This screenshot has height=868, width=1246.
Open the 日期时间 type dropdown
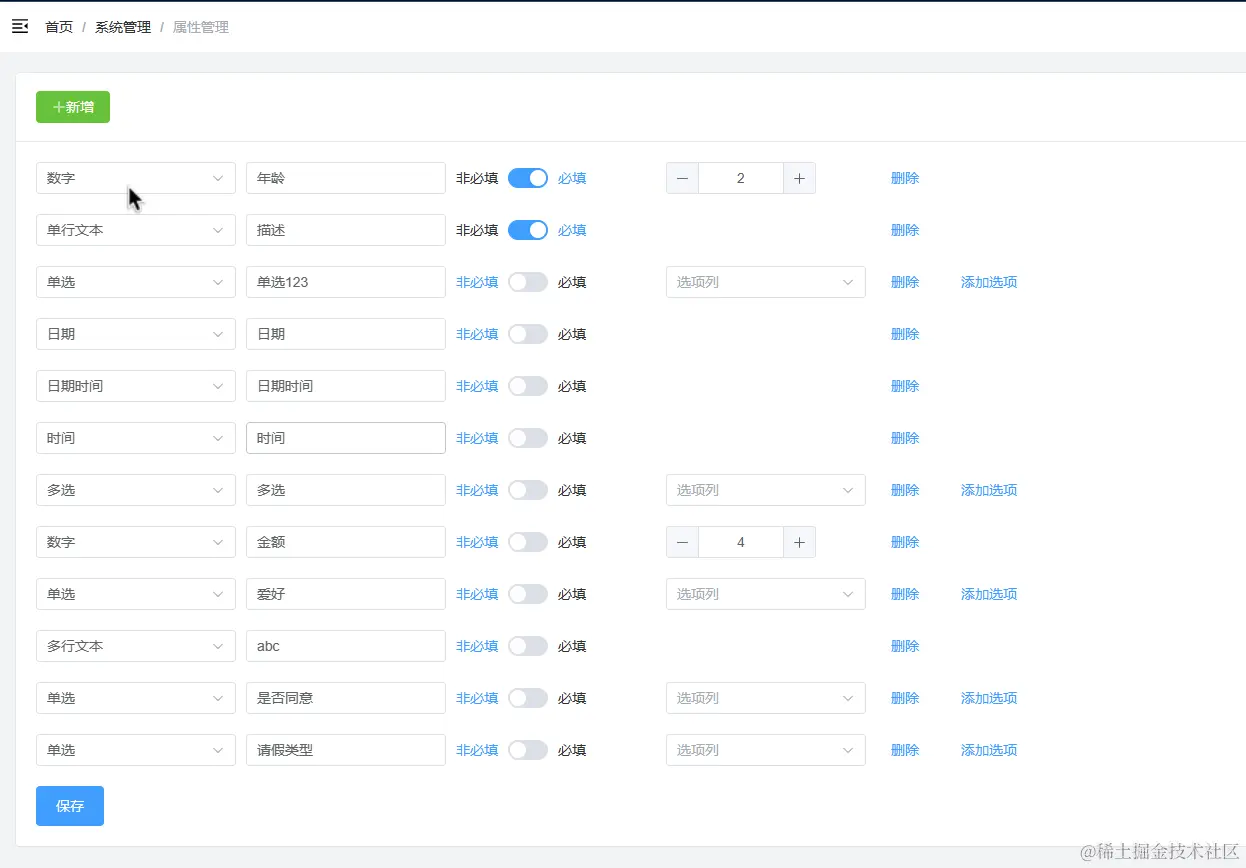point(136,386)
